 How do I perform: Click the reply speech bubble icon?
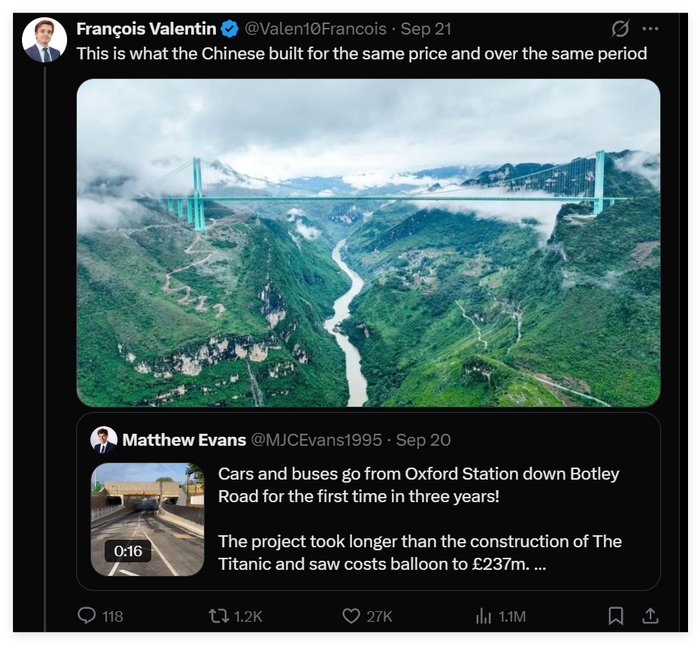pyautogui.click(x=87, y=615)
